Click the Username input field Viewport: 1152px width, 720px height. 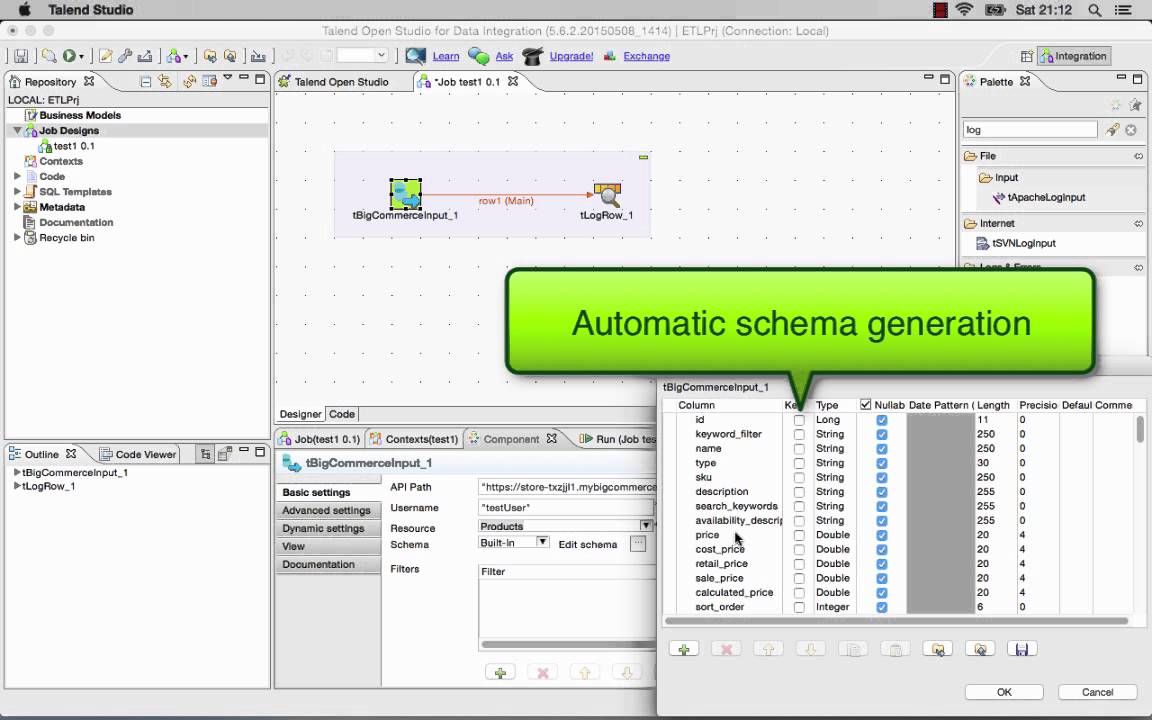click(x=566, y=508)
